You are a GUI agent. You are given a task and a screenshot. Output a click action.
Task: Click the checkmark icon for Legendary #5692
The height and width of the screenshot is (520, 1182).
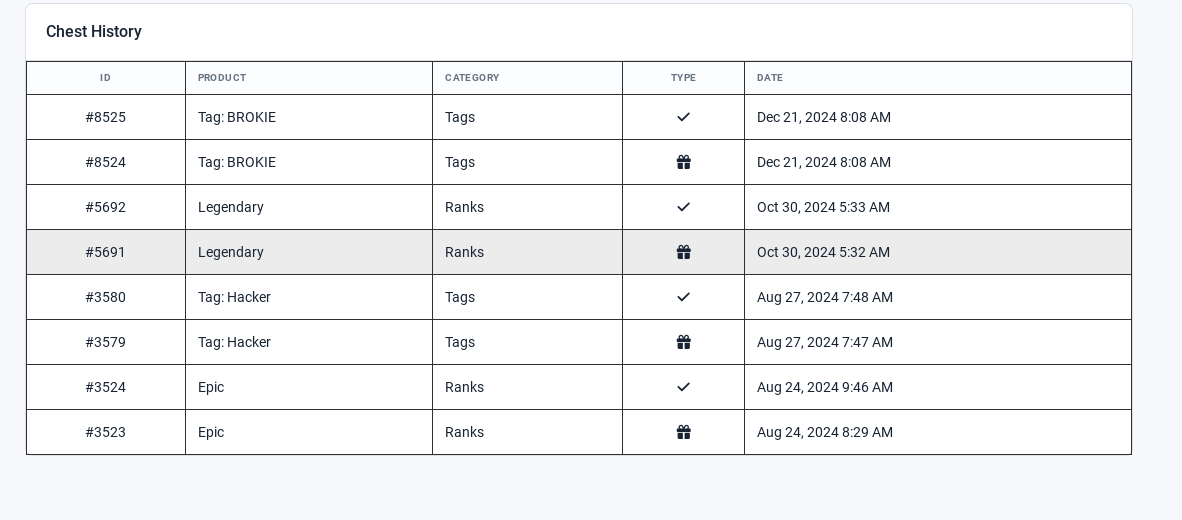pyautogui.click(x=683, y=206)
